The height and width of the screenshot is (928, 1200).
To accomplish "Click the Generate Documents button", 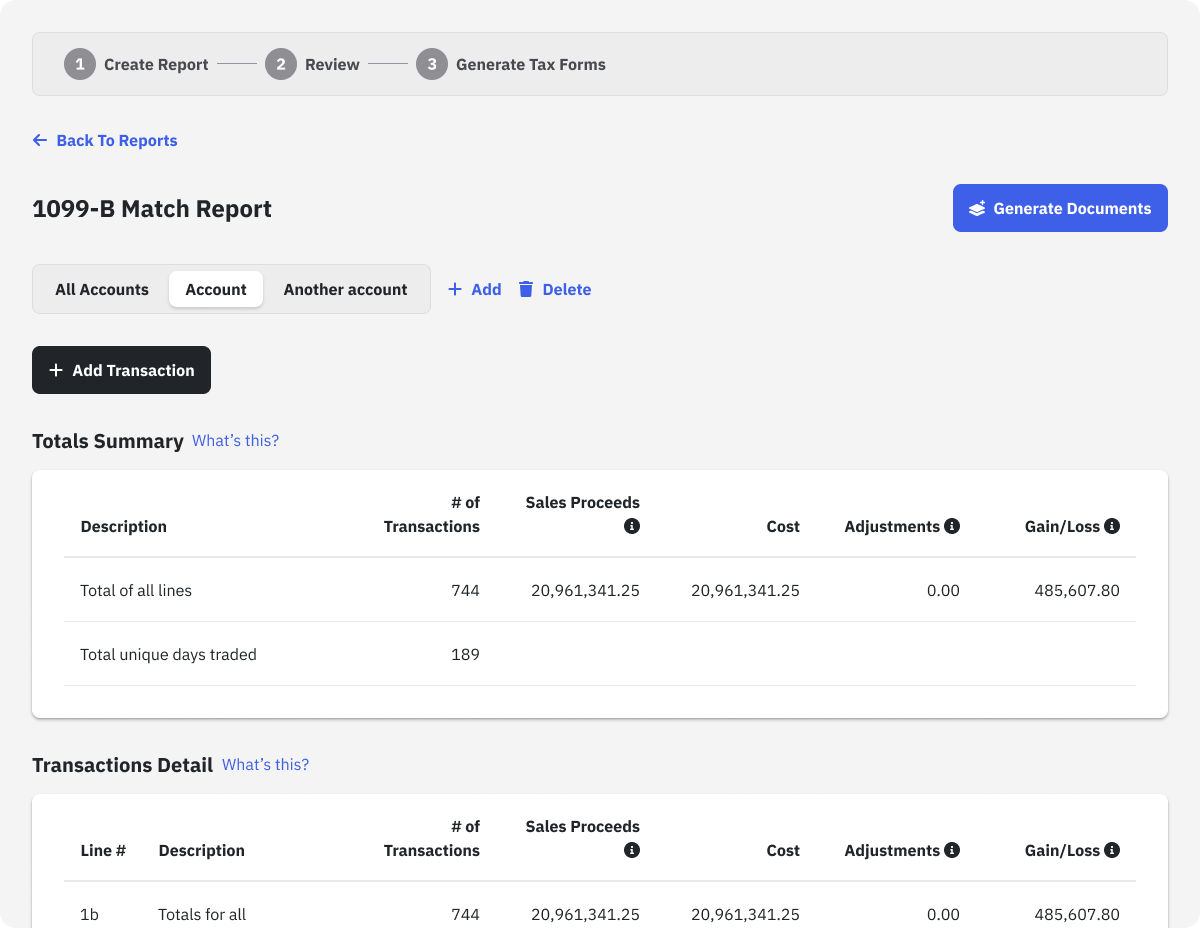I will click(x=1060, y=208).
